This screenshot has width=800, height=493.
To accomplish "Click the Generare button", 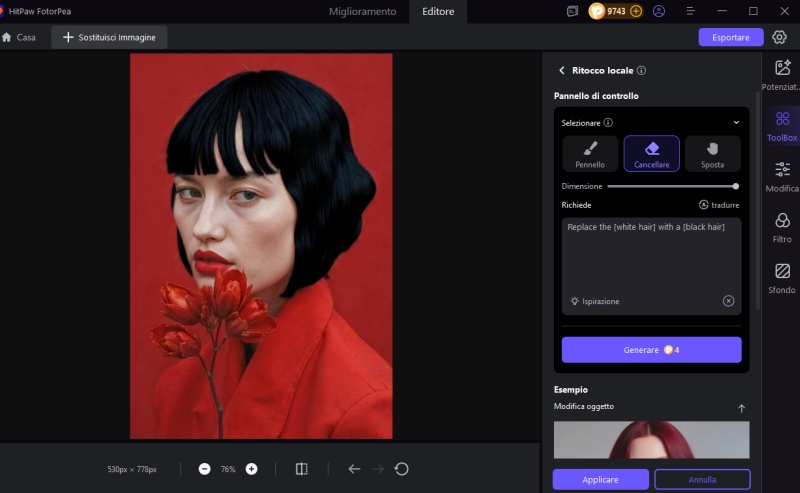I will [651, 350].
